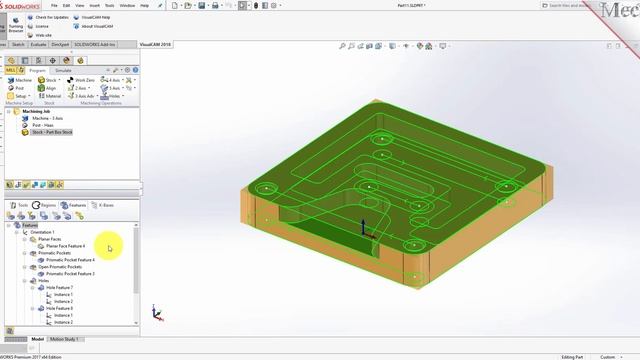640x360 pixels.
Task: Open the License option
Action: (x=38, y=26)
